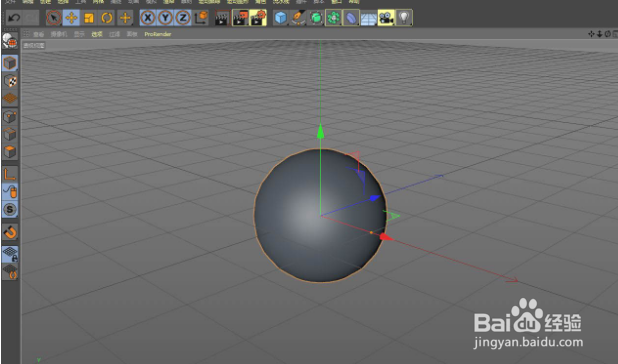
Task: Toggle the Viewport Solo S icon
Action: (10, 210)
